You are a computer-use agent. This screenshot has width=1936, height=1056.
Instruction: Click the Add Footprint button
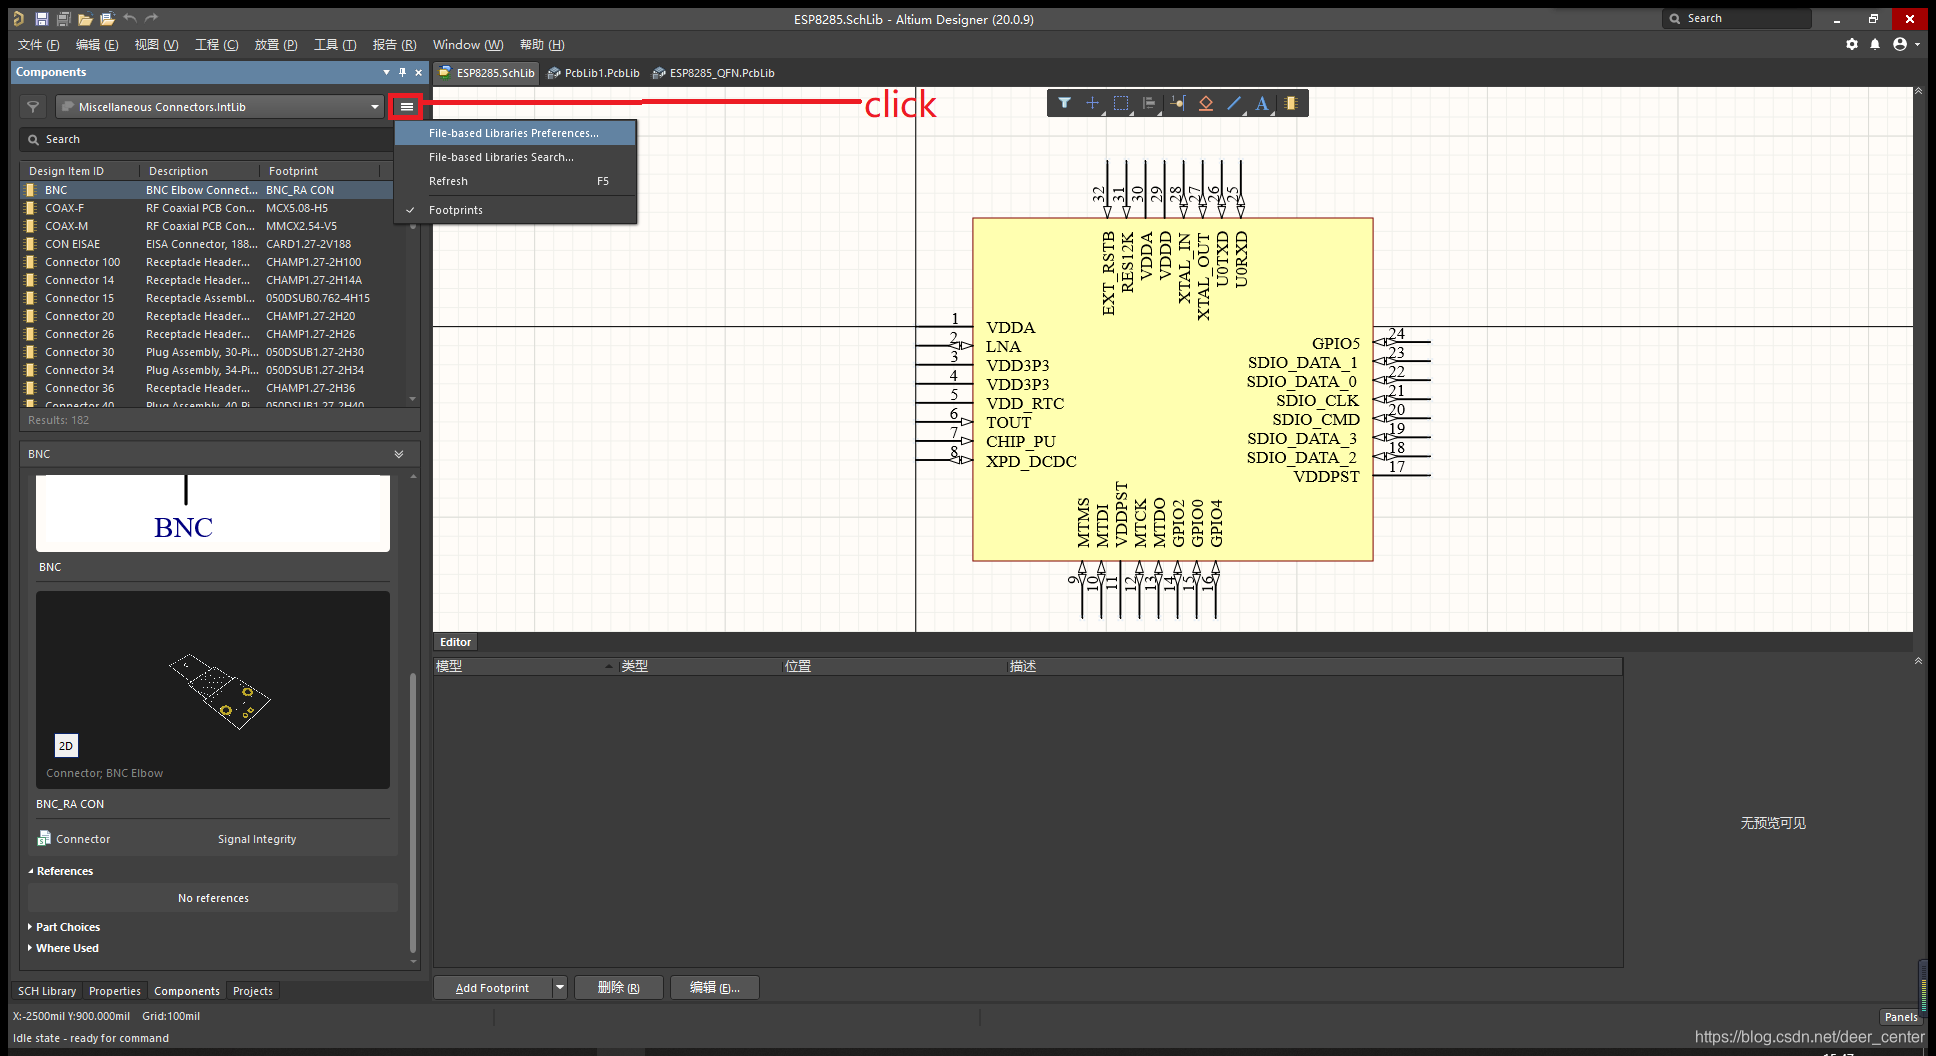coord(492,988)
